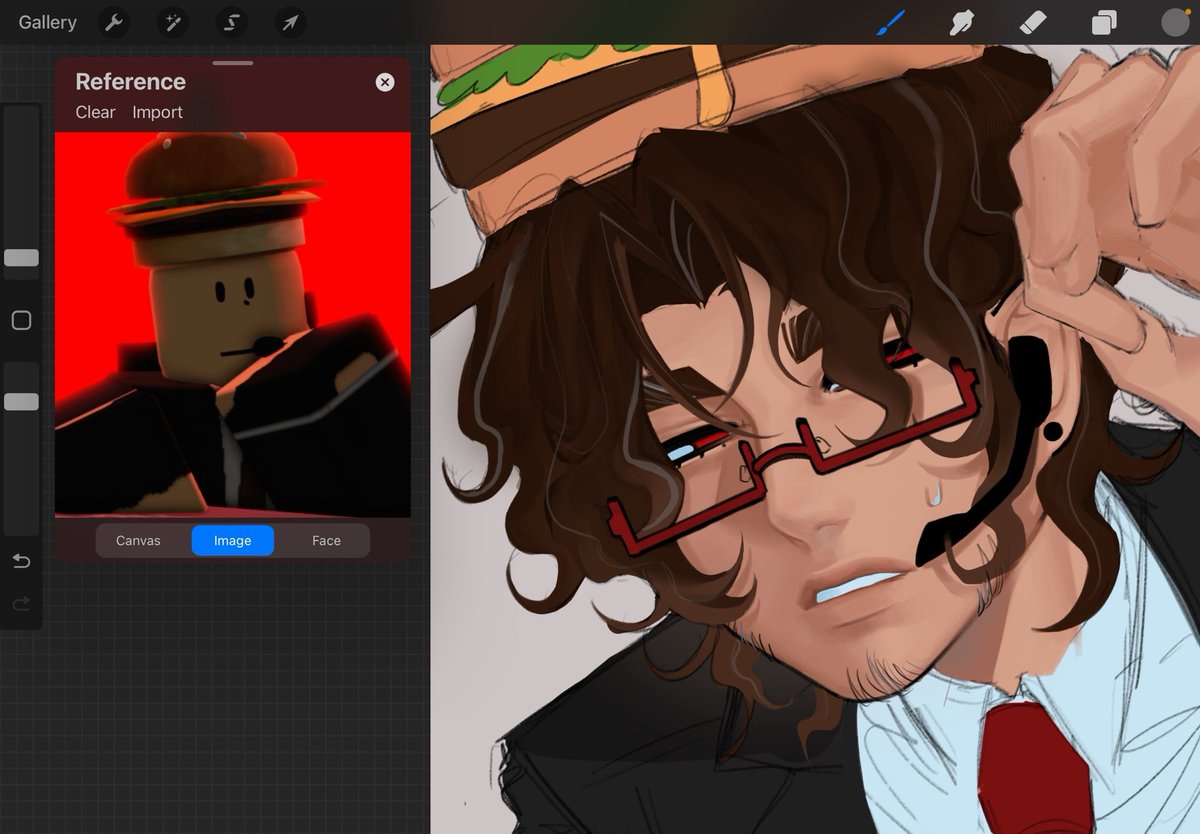Viewport: 1200px width, 834px height.
Task: Click the burger-hat reference image
Action: 233,325
